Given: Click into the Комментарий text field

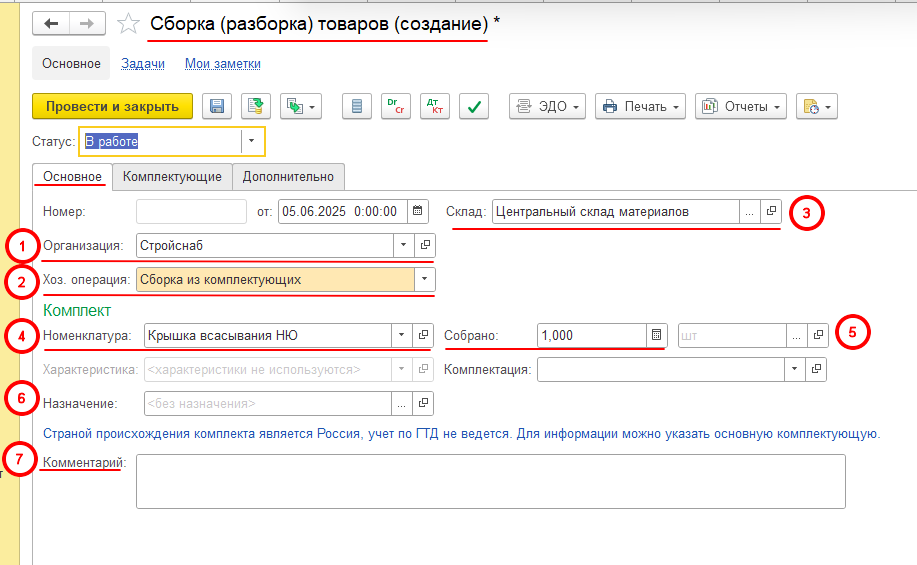Looking at the screenshot, I should (490, 481).
